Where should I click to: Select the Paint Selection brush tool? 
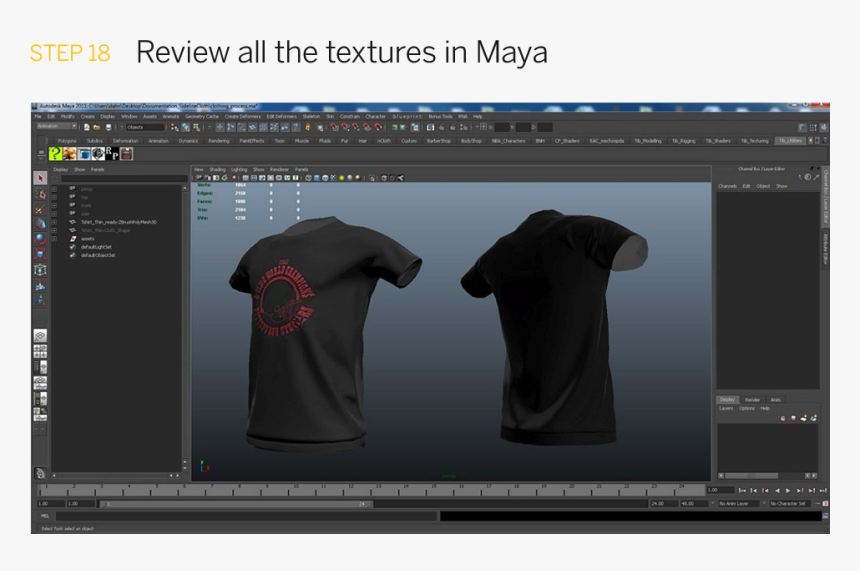pos(40,209)
